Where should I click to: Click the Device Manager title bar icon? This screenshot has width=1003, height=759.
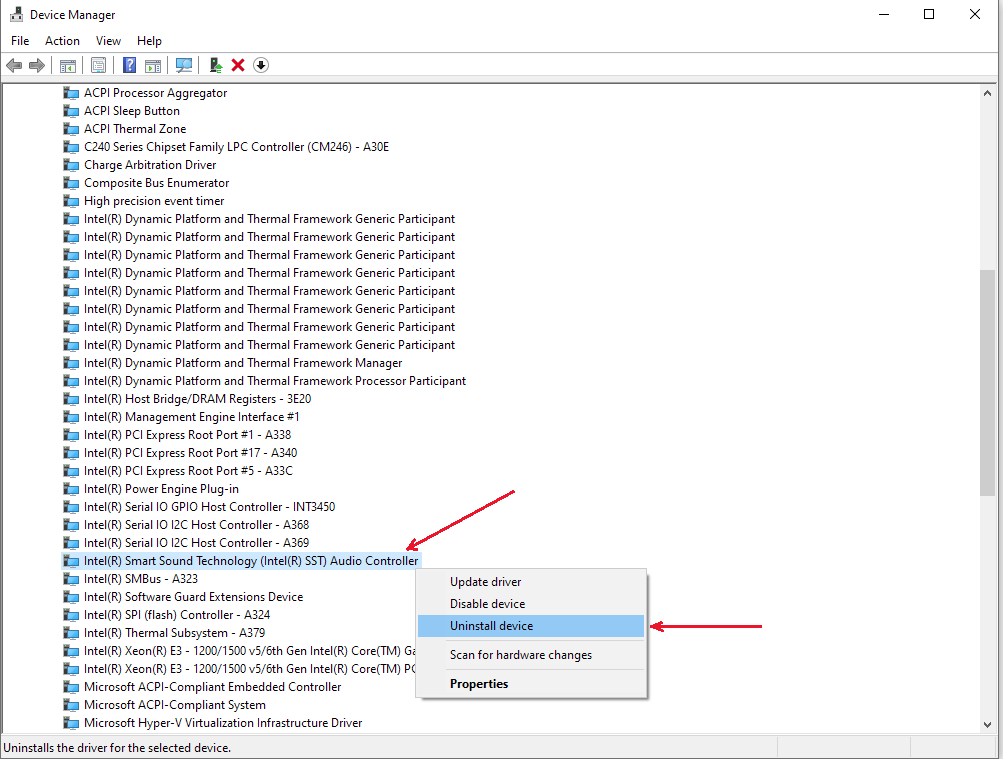[16, 14]
